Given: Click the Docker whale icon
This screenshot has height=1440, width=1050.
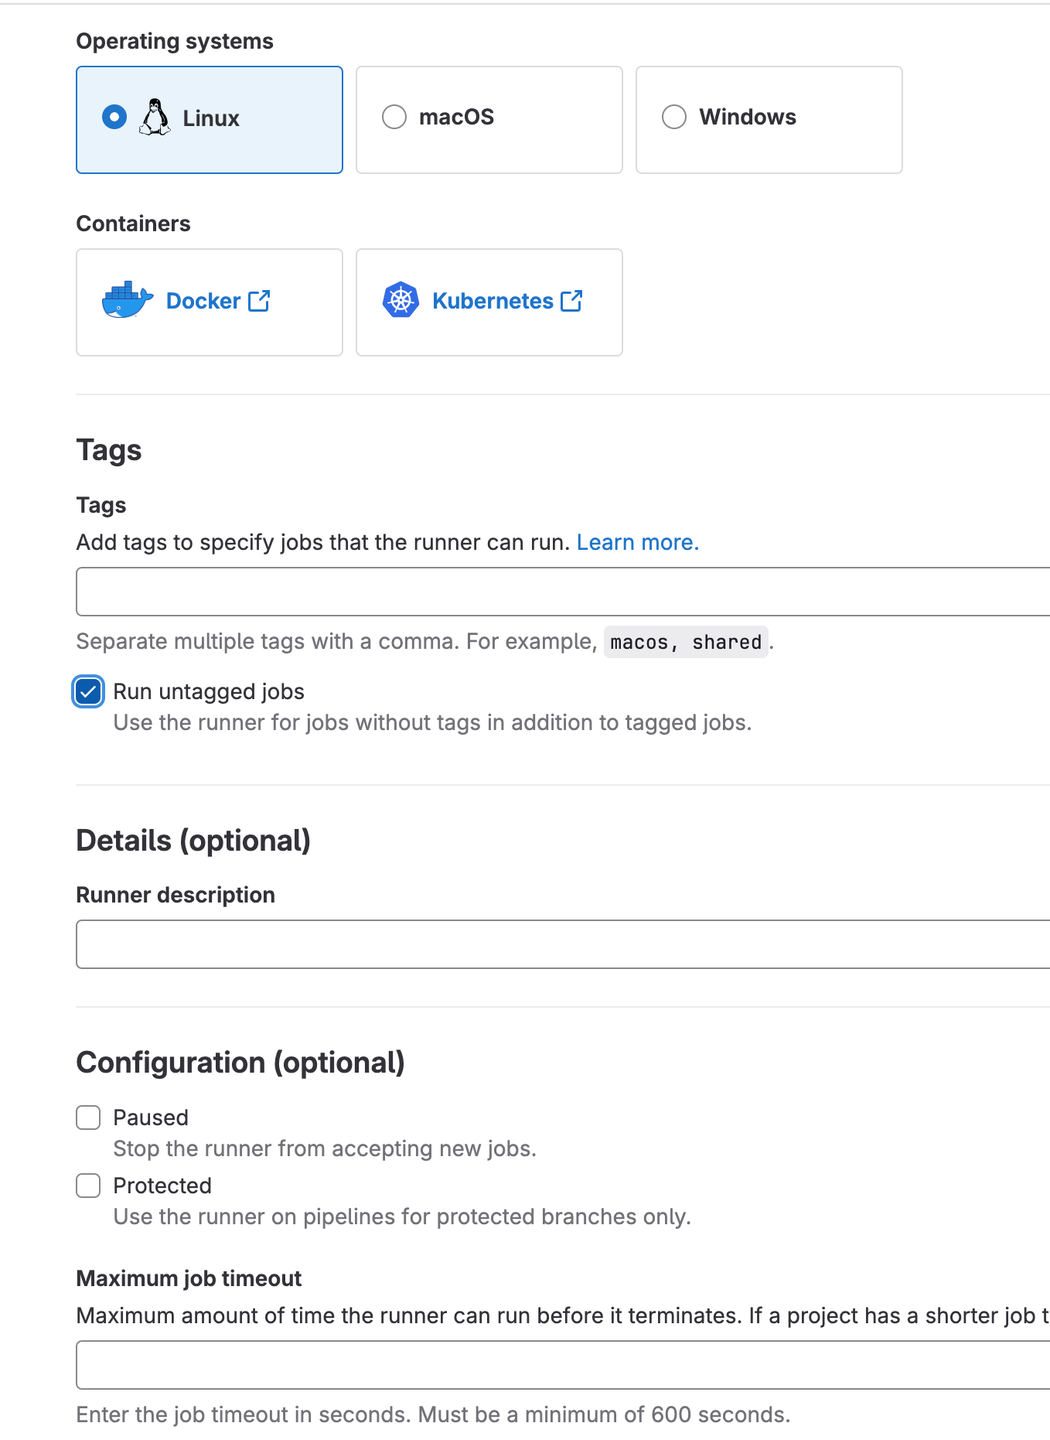Looking at the screenshot, I should [128, 300].
